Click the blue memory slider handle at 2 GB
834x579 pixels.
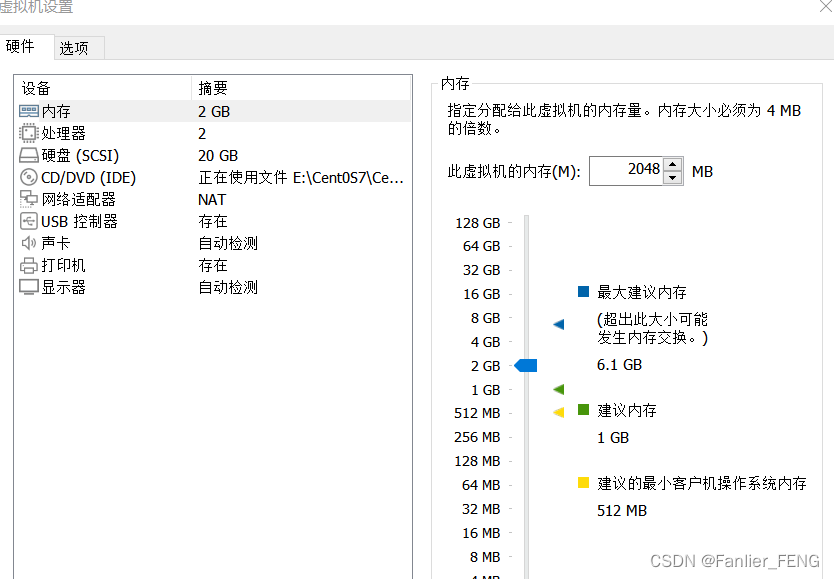point(525,366)
